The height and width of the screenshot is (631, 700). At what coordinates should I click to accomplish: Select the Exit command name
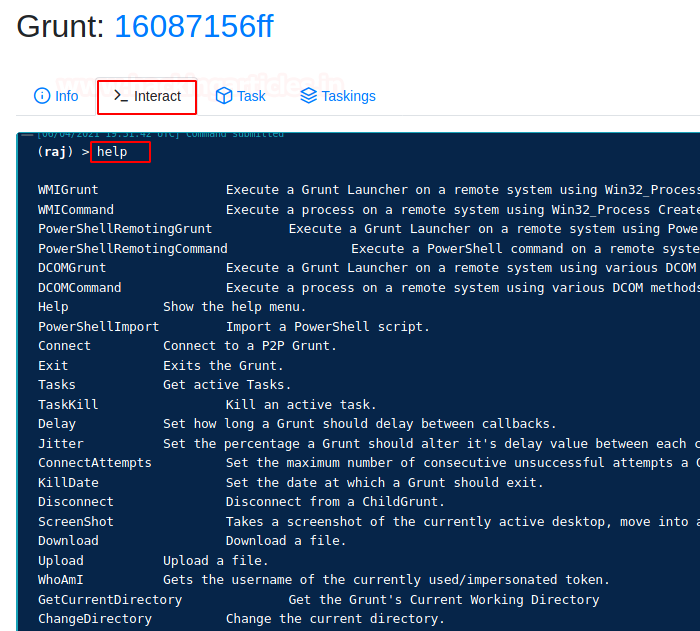(53, 365)
